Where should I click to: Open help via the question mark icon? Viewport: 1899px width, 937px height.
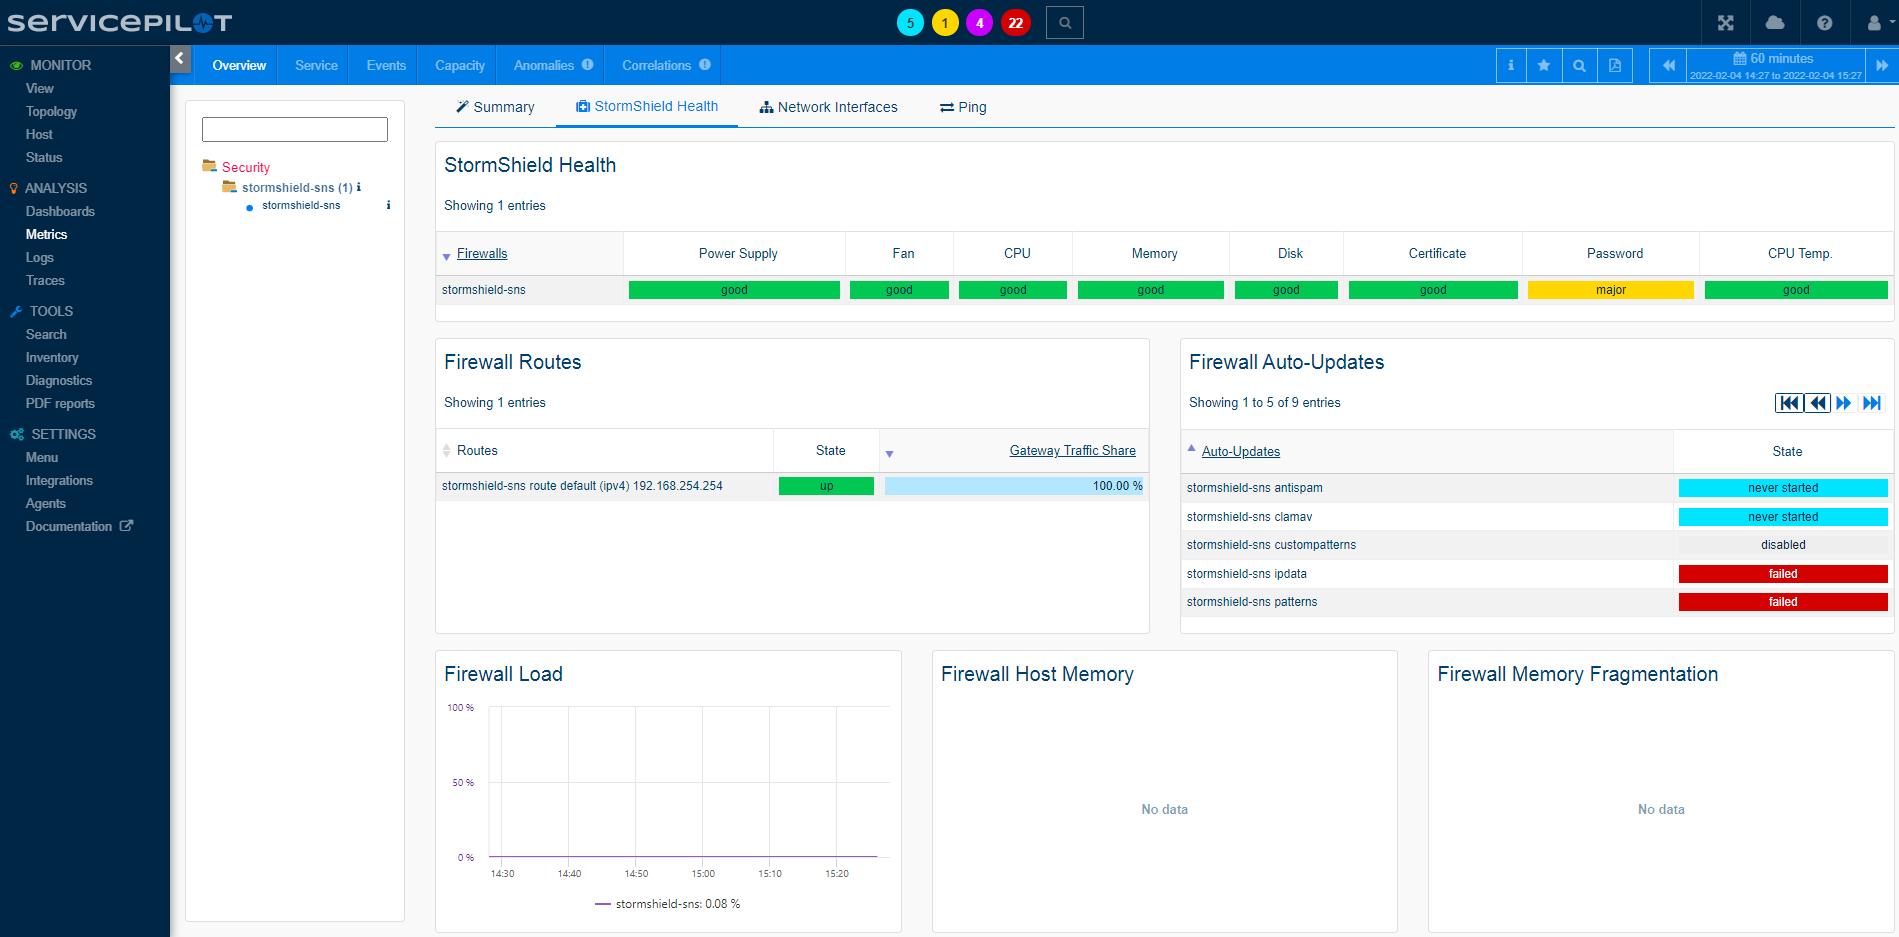point(1824,23)
